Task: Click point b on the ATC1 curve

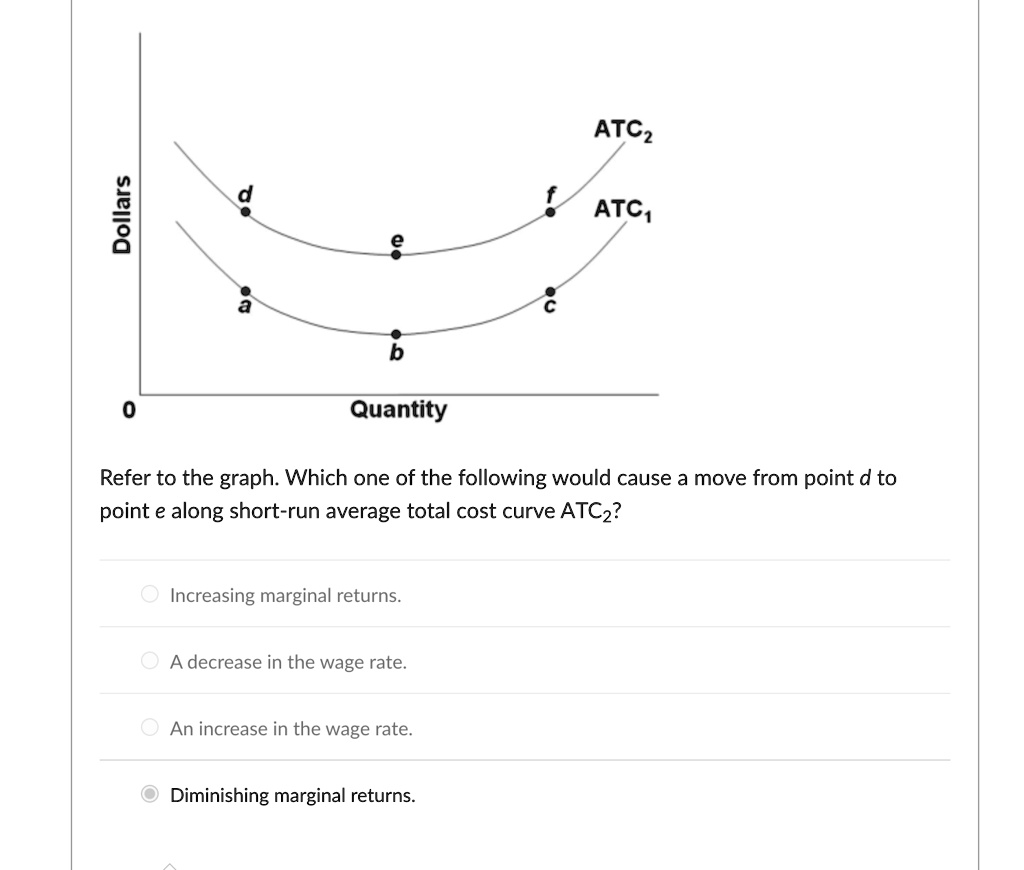Action: pos(396,332)
